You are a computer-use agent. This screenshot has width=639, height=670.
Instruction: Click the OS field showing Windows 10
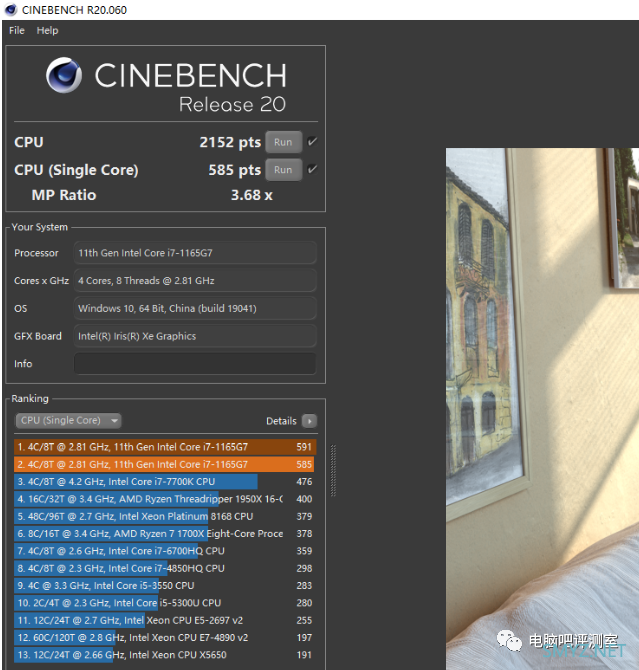click(195, 308)
